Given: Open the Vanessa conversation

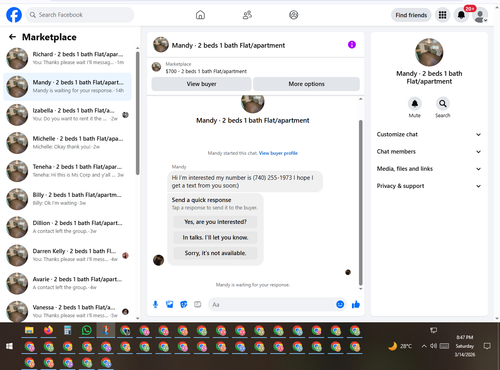Looking at the screenshot, I should coord(67,311).
